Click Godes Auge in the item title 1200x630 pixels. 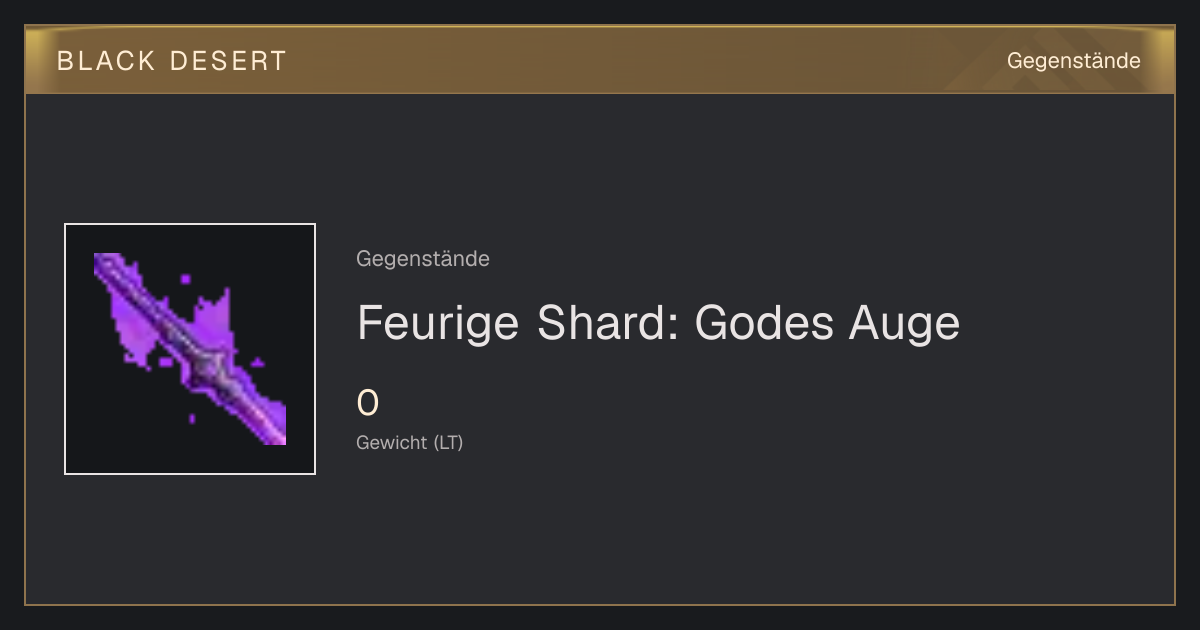click(x=827, y=322)
